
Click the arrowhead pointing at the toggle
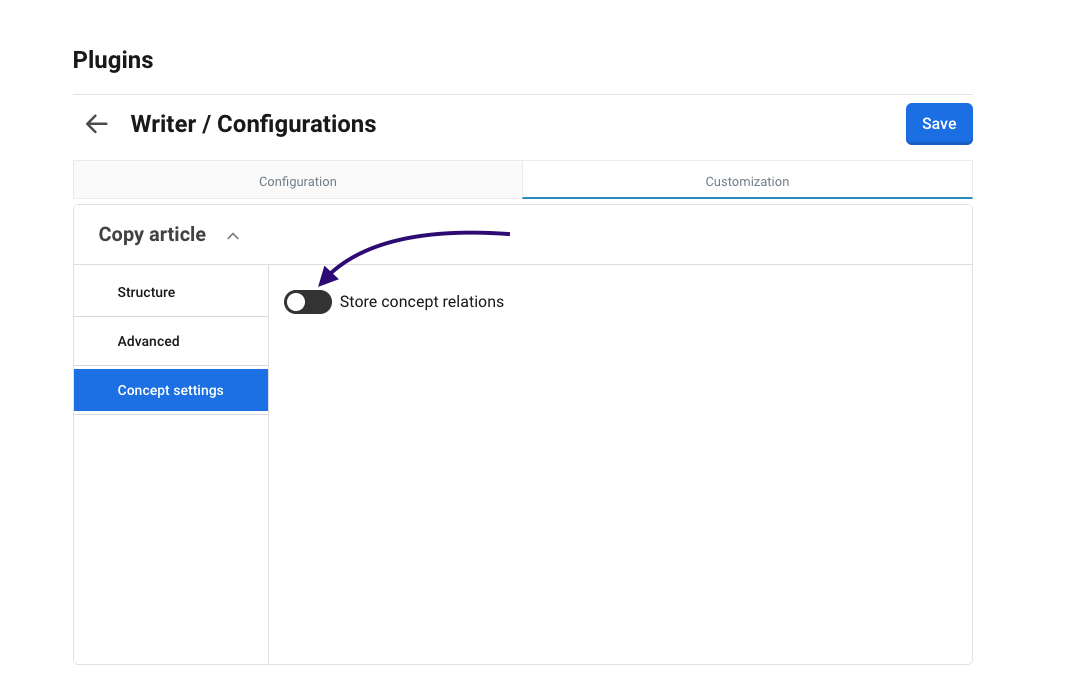coord(326,277)
